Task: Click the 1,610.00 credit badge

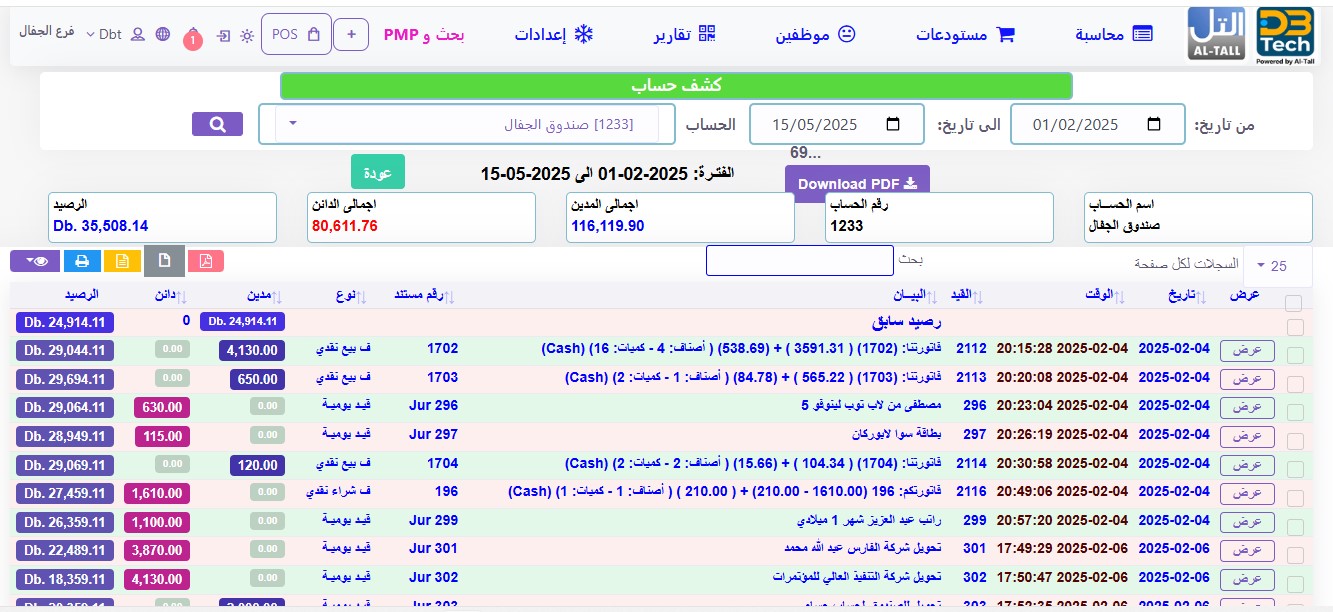Action: pyautogui.click(x=158, y=493)
